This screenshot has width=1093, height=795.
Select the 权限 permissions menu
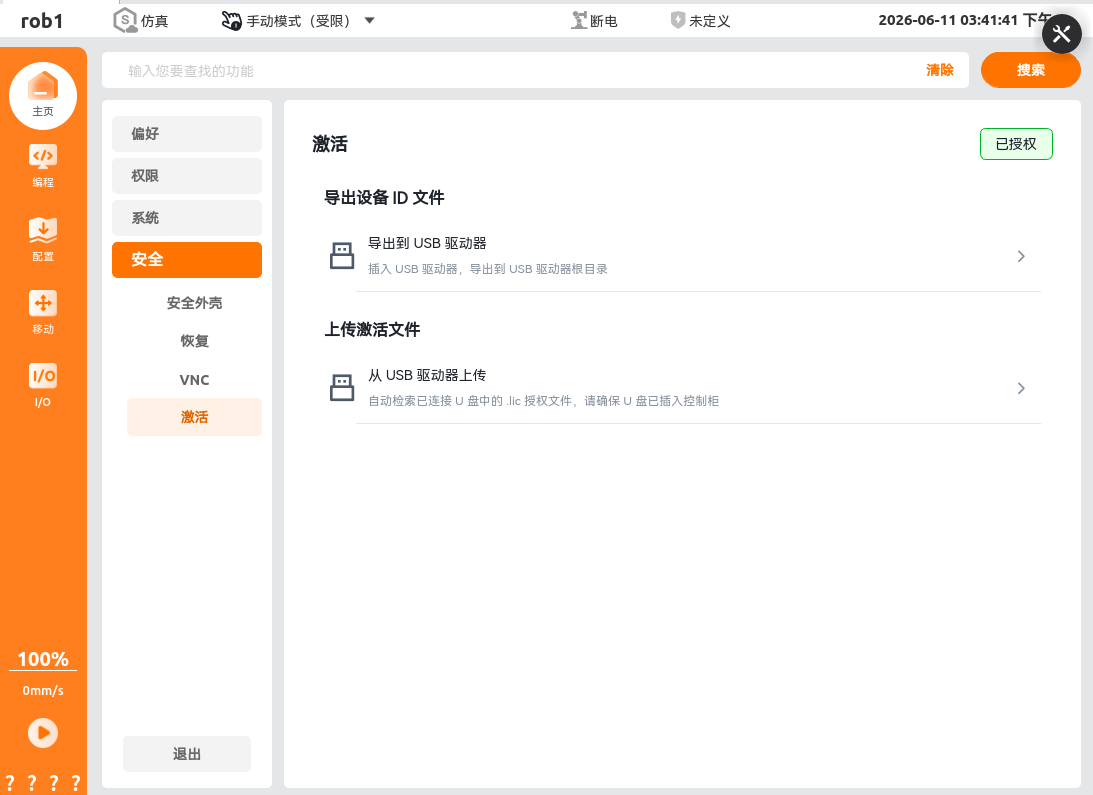point(187,176)
